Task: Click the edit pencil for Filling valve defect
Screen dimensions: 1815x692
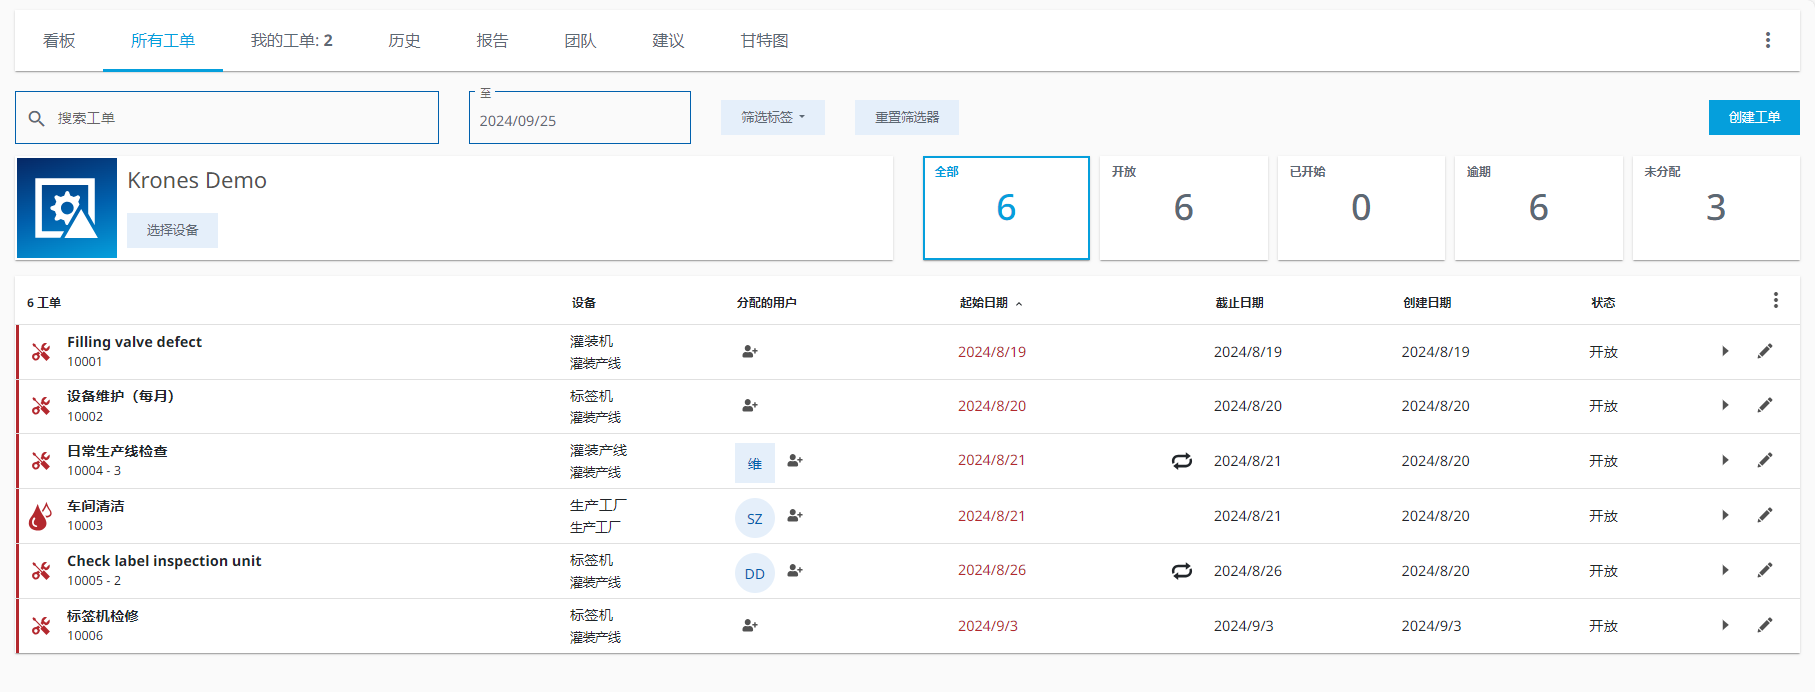Action: pos(1765,351)
